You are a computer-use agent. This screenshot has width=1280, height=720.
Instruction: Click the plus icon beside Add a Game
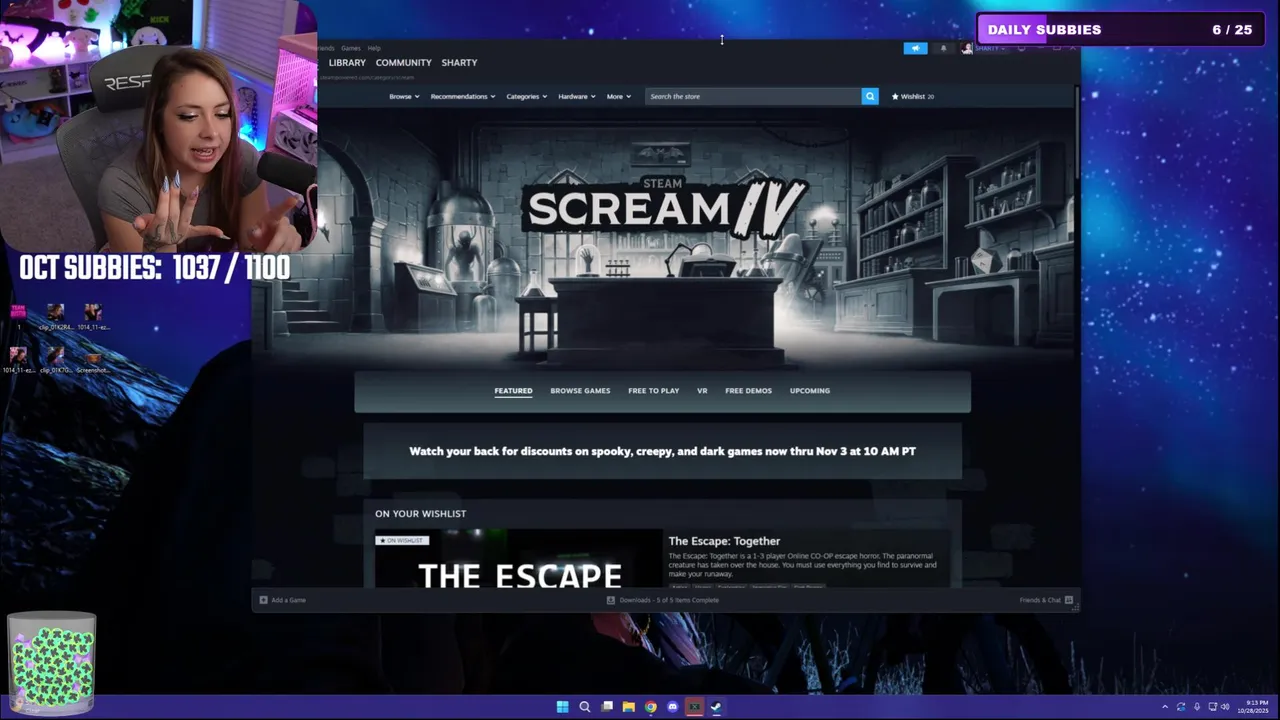click(263, 600)
